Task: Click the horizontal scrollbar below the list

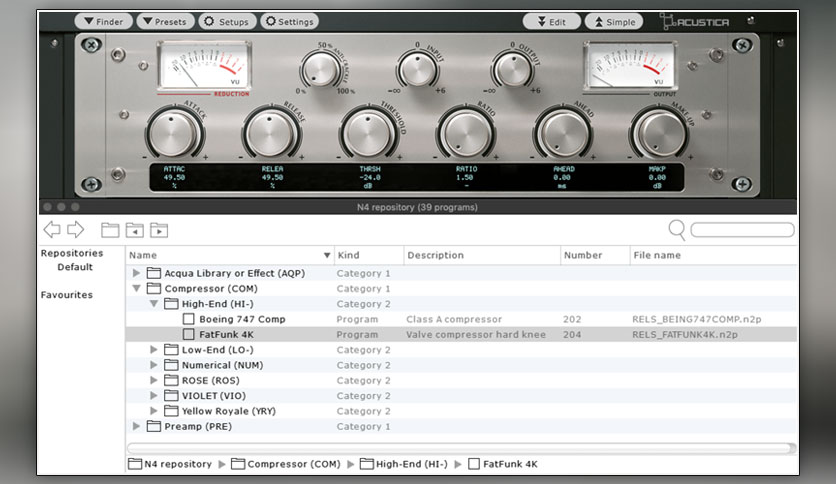Action: pos(461,448)
